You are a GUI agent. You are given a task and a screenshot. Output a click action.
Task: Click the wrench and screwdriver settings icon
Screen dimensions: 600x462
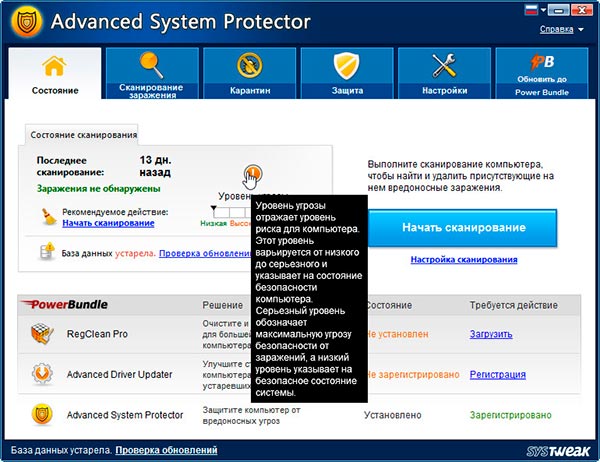444,65
